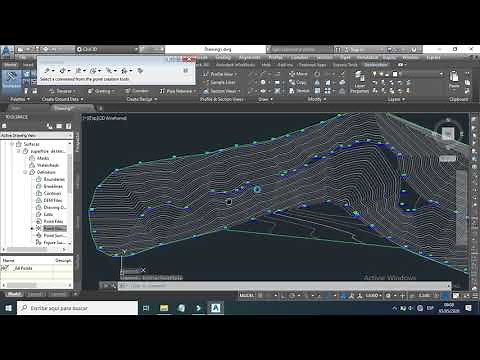480x360 pixels.
Task: Collapse the Surfaces tree node
Action: (x=12, y=144)
